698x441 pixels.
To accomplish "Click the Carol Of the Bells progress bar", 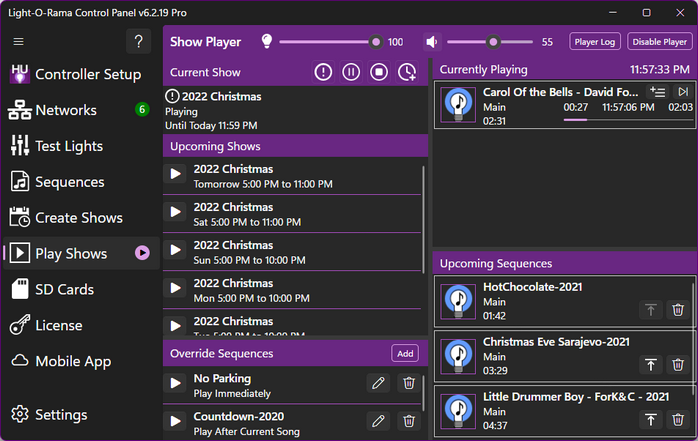I will click(628, 120).
